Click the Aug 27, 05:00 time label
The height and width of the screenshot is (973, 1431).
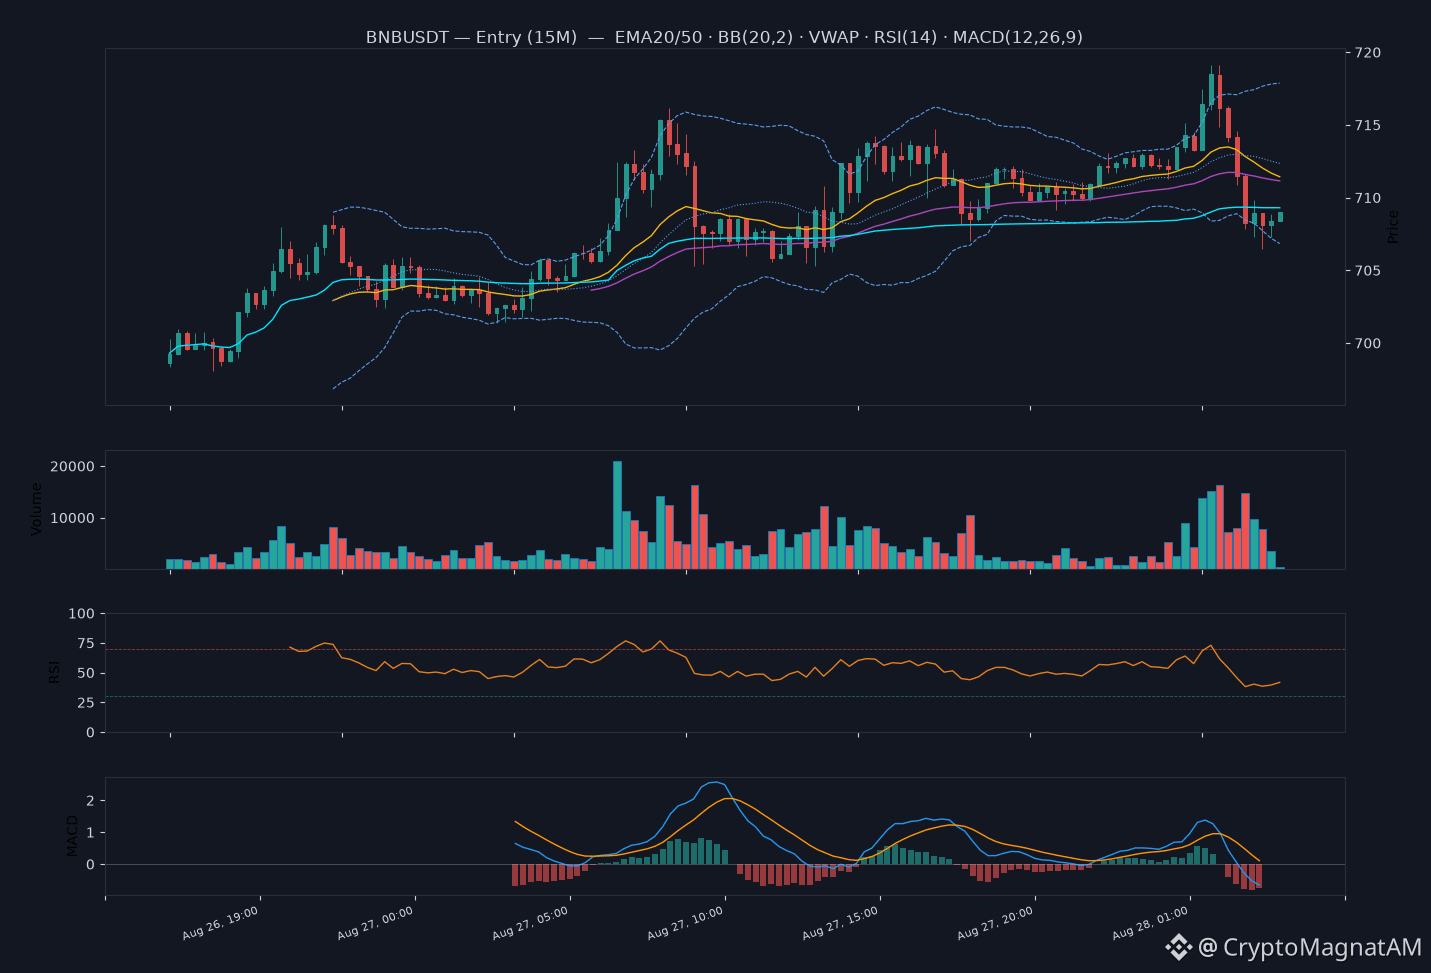(x=531, y=923)
